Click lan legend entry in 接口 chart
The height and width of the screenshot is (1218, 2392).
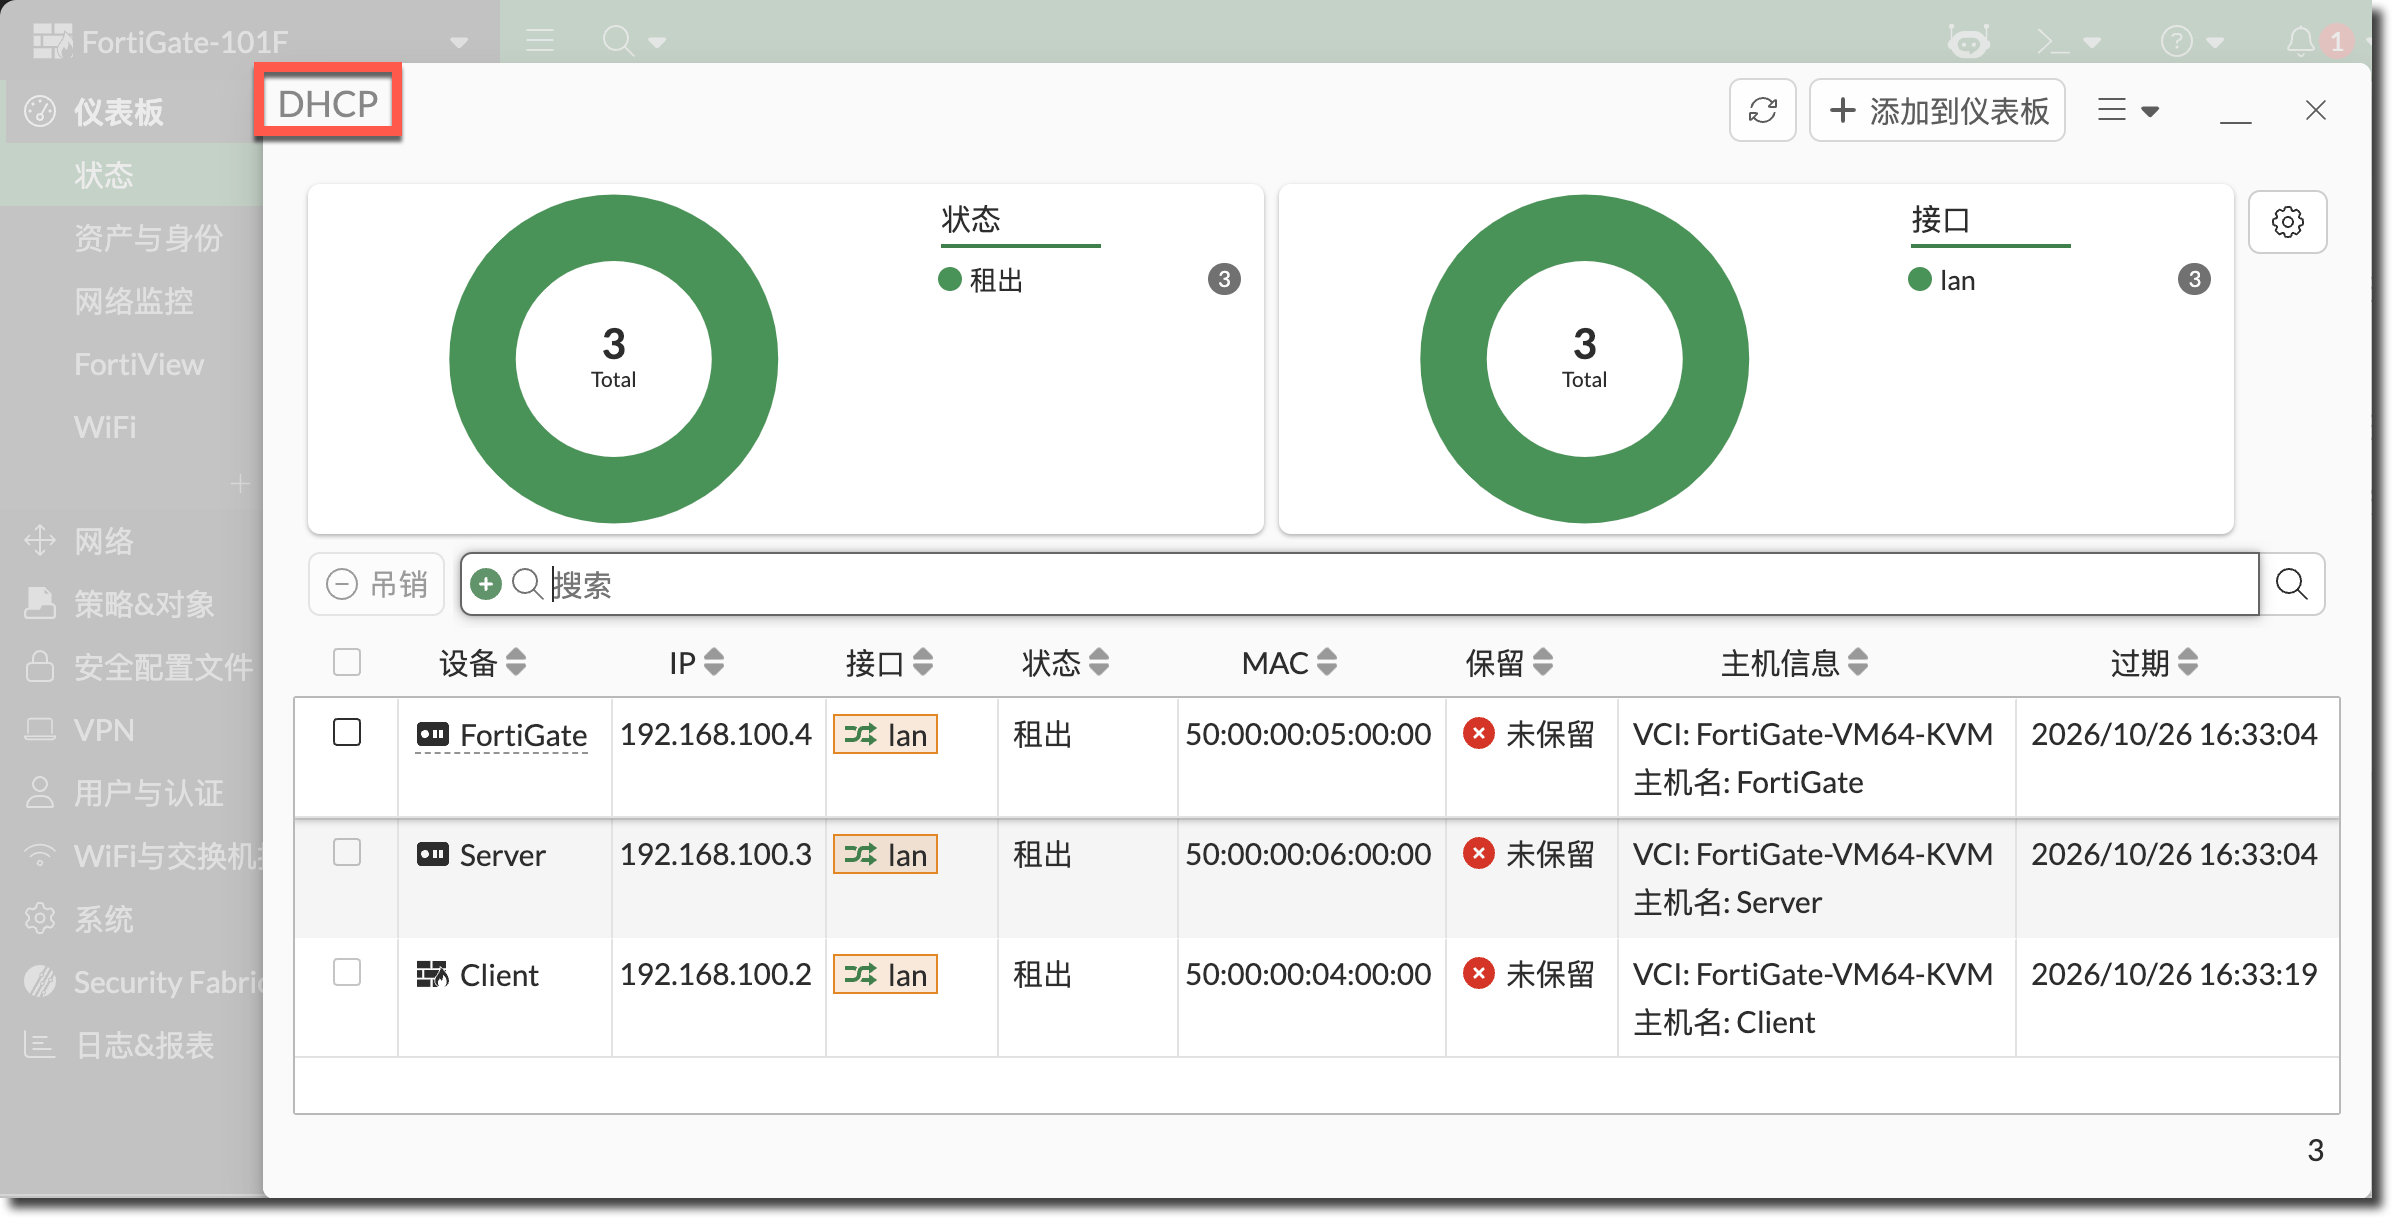[1942, 280]
